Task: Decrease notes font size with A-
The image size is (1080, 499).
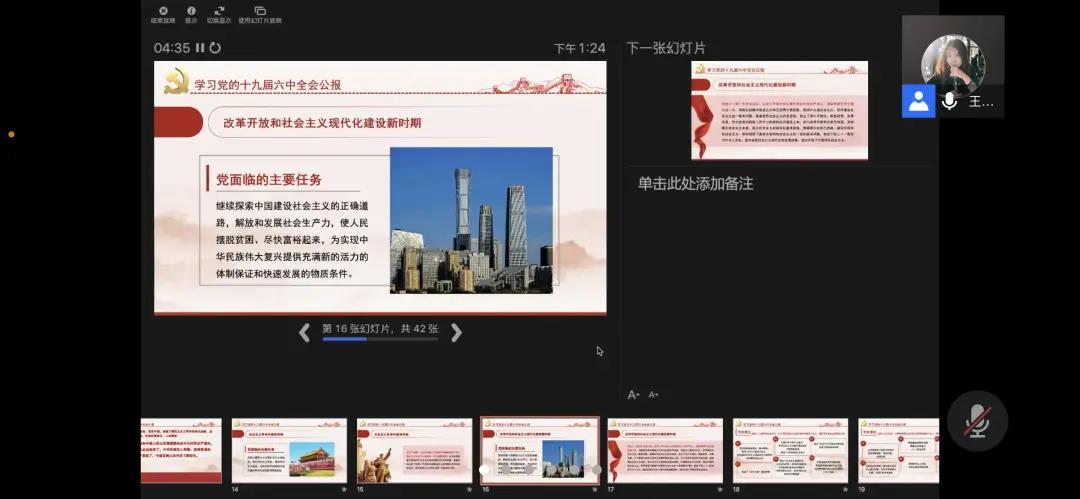Action: click(x=654, y=395)
